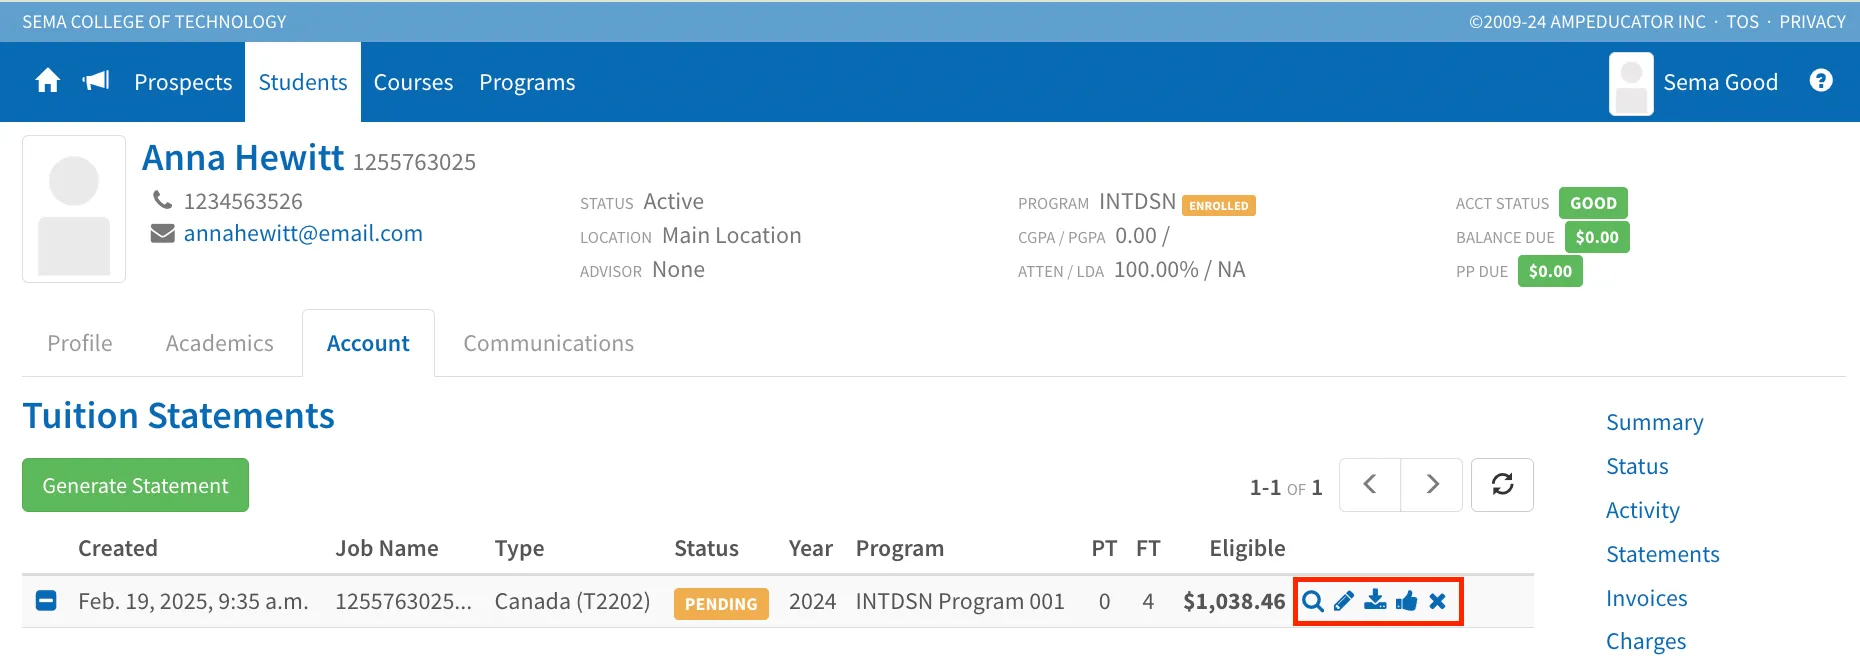Switch to the Academics tab
The width and height of the screenshot is (1860, 662).
(220, 343)
